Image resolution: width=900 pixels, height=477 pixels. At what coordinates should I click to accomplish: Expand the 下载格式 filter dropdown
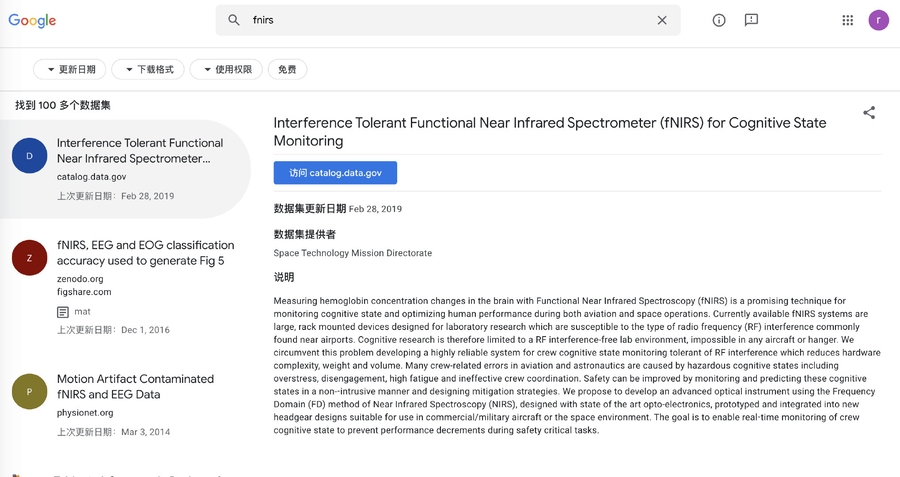pyautogui.click(x=148, y=69)
